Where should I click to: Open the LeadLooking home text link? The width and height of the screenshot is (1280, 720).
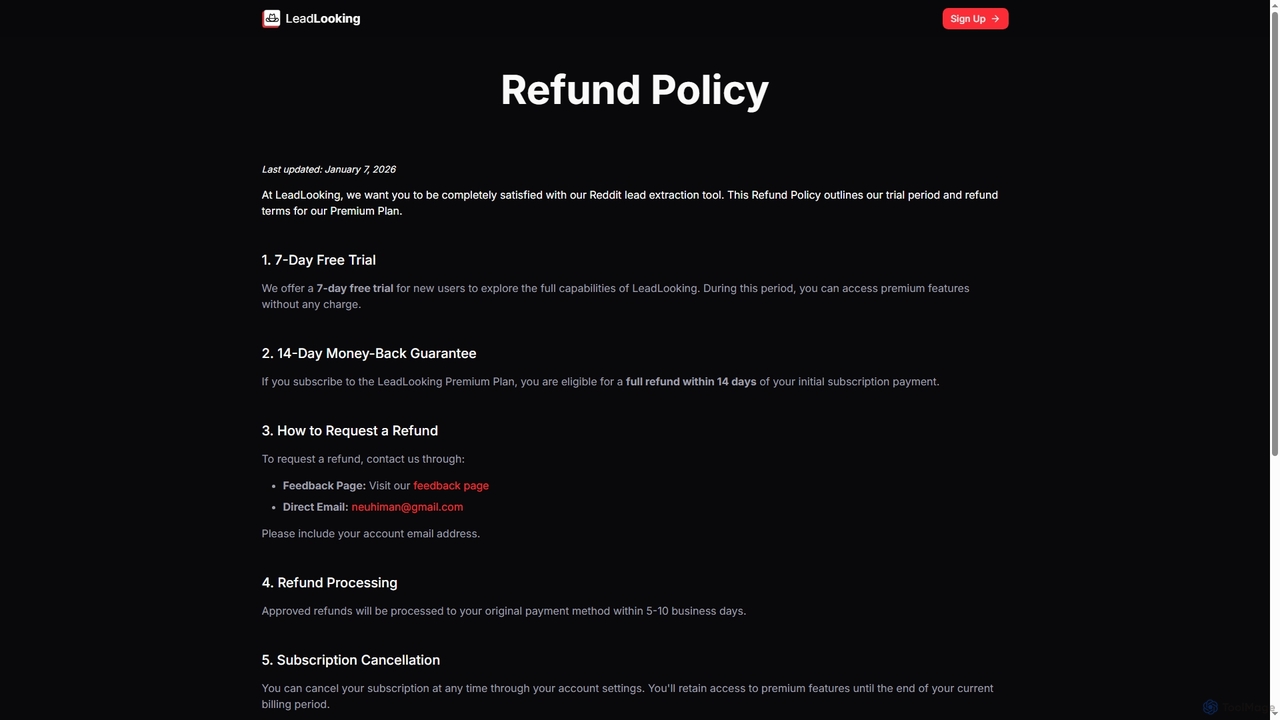(x=323, y=18)
